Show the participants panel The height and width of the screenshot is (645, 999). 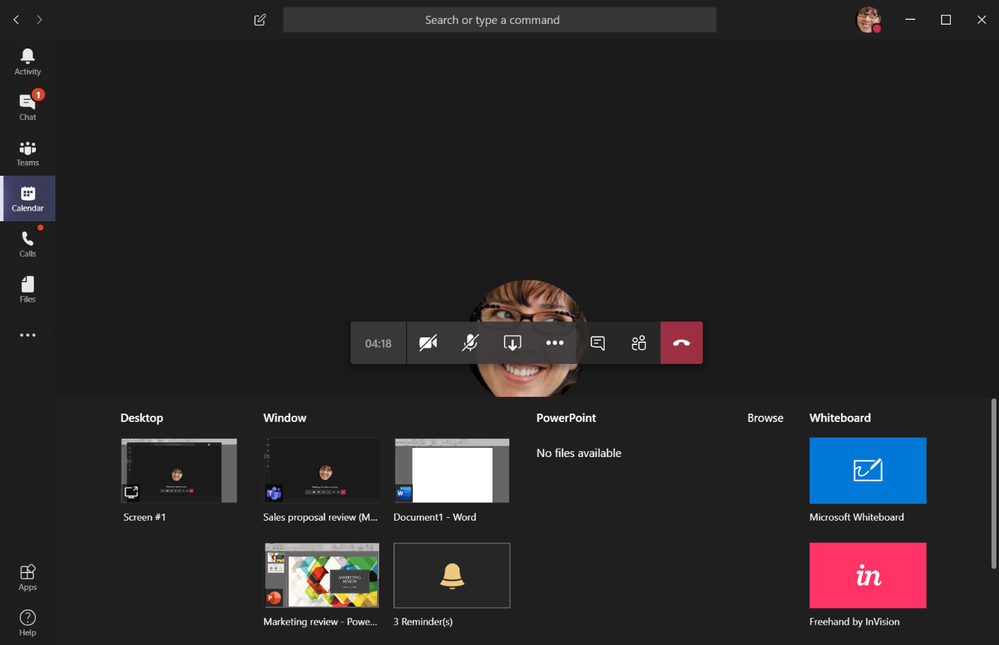point(639,343)
